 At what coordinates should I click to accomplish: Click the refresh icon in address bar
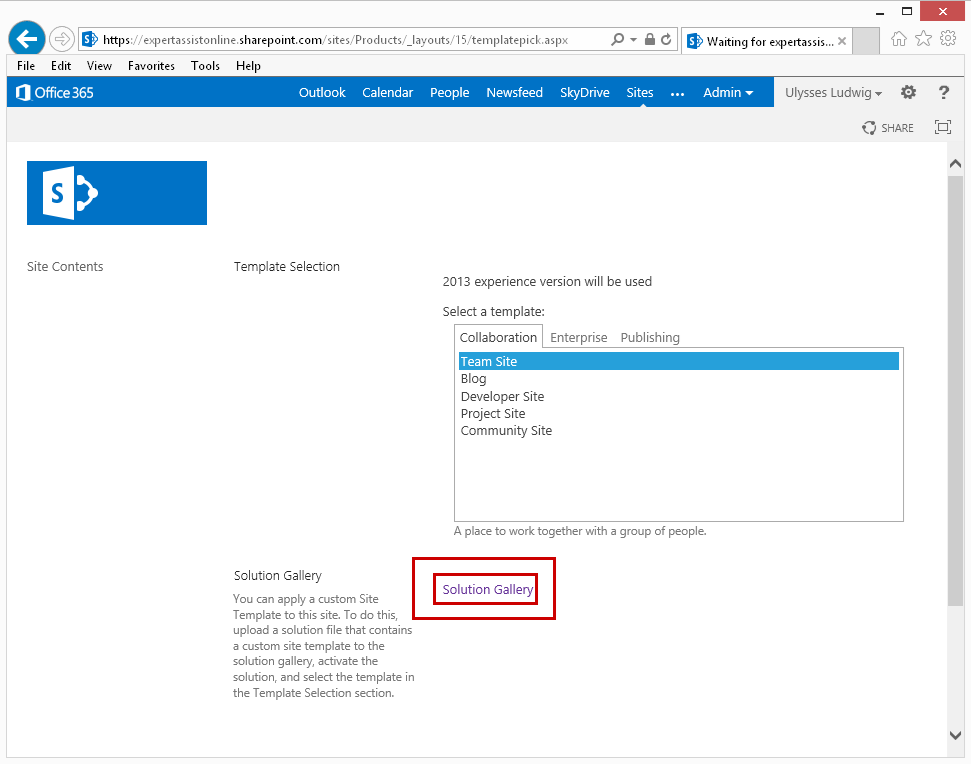[666, 40]
